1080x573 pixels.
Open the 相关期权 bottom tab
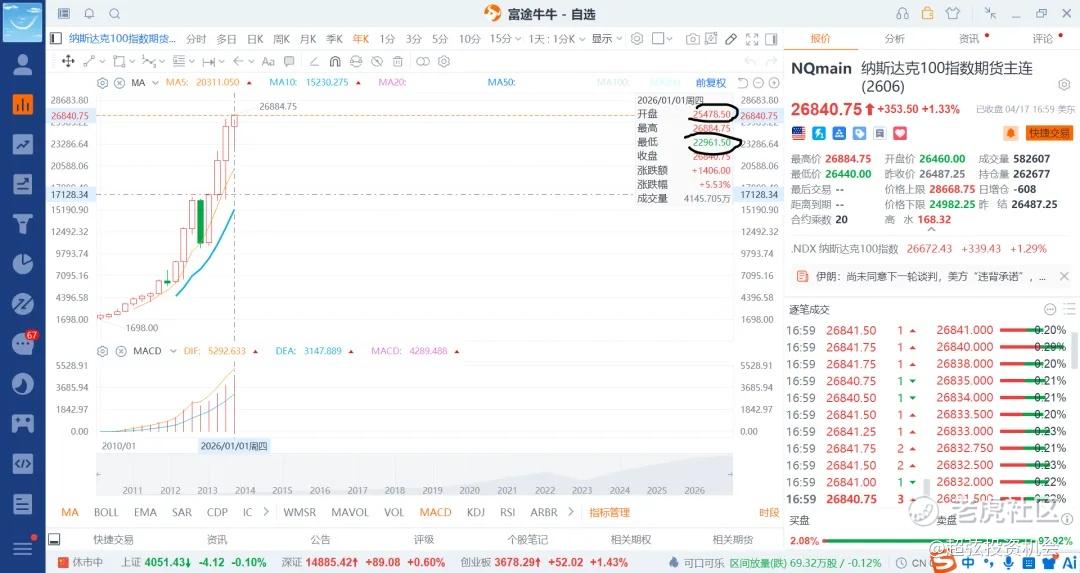631,539
